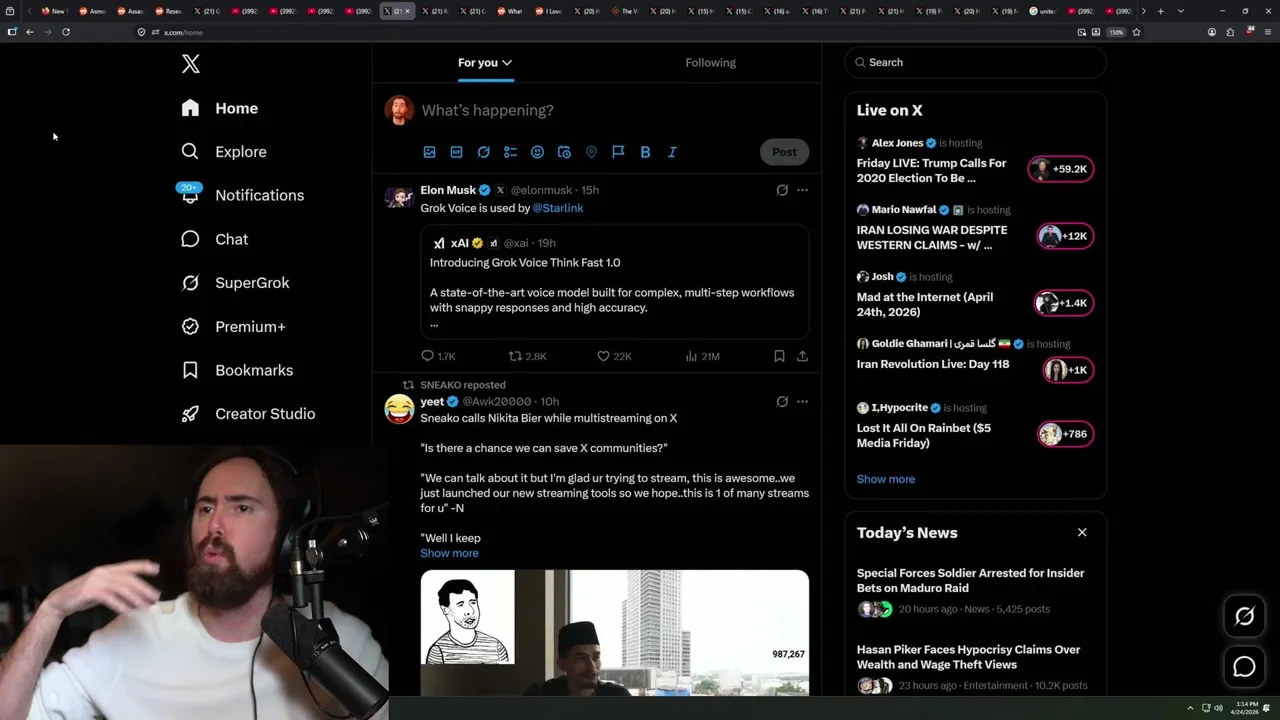Click the flag icon in compose toolbar

coord(618,152)
